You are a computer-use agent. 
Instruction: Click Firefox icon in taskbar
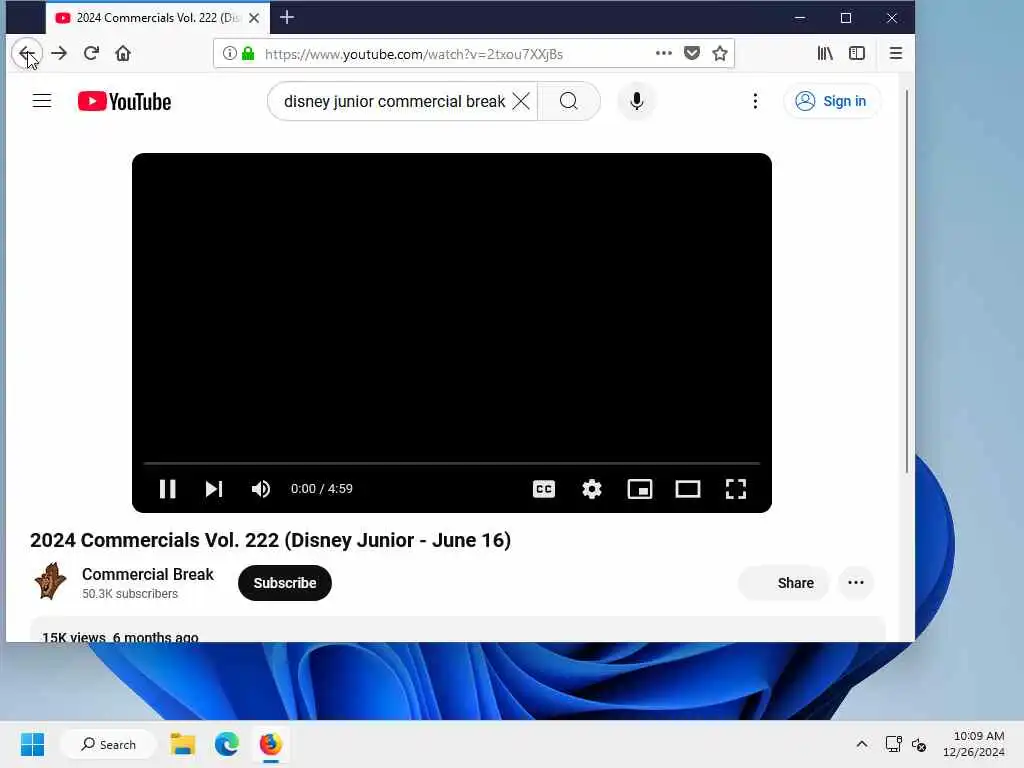pos(270,744)
